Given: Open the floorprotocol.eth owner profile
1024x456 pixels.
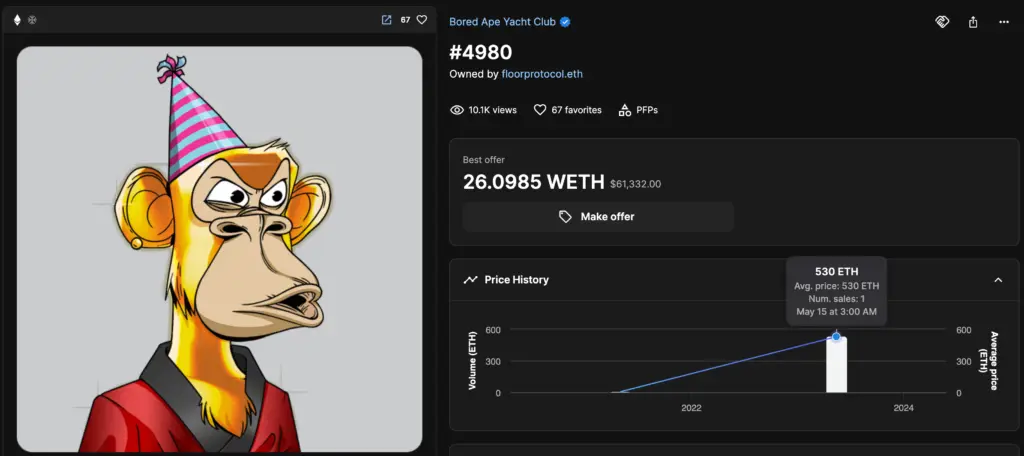Looking at the screenshot, I should click(542, 74).
